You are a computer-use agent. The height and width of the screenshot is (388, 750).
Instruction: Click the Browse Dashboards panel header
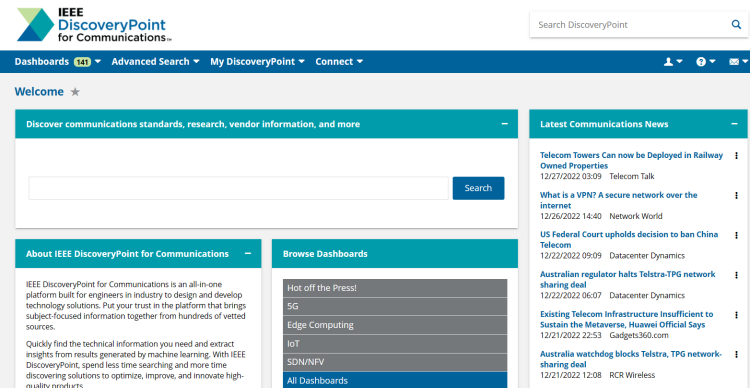[395, 254]
